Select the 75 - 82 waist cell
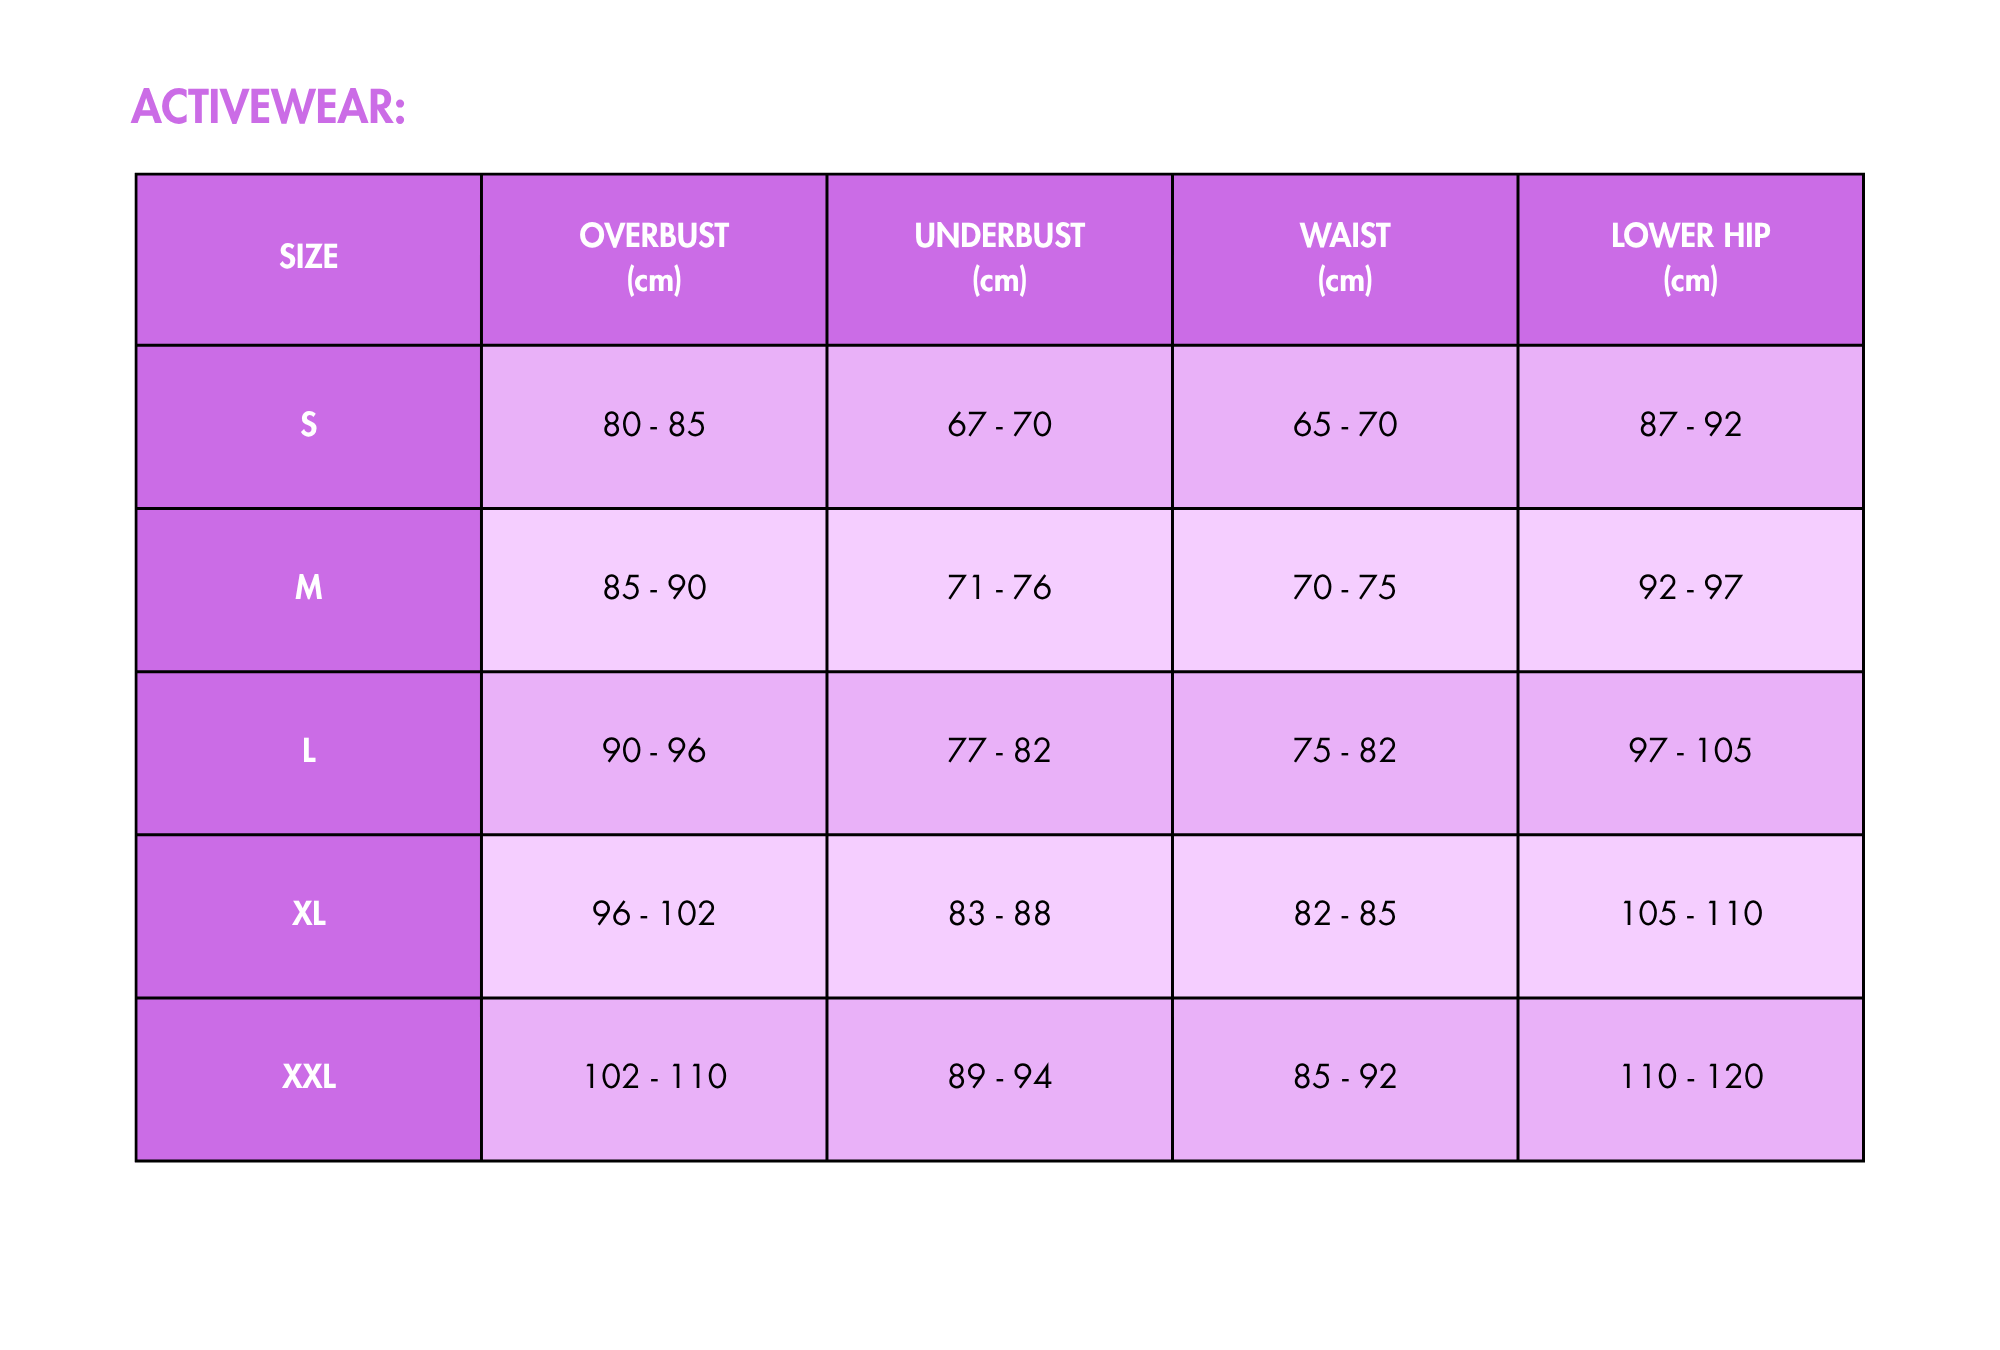2000x1350 pixels. point(1345,751)
